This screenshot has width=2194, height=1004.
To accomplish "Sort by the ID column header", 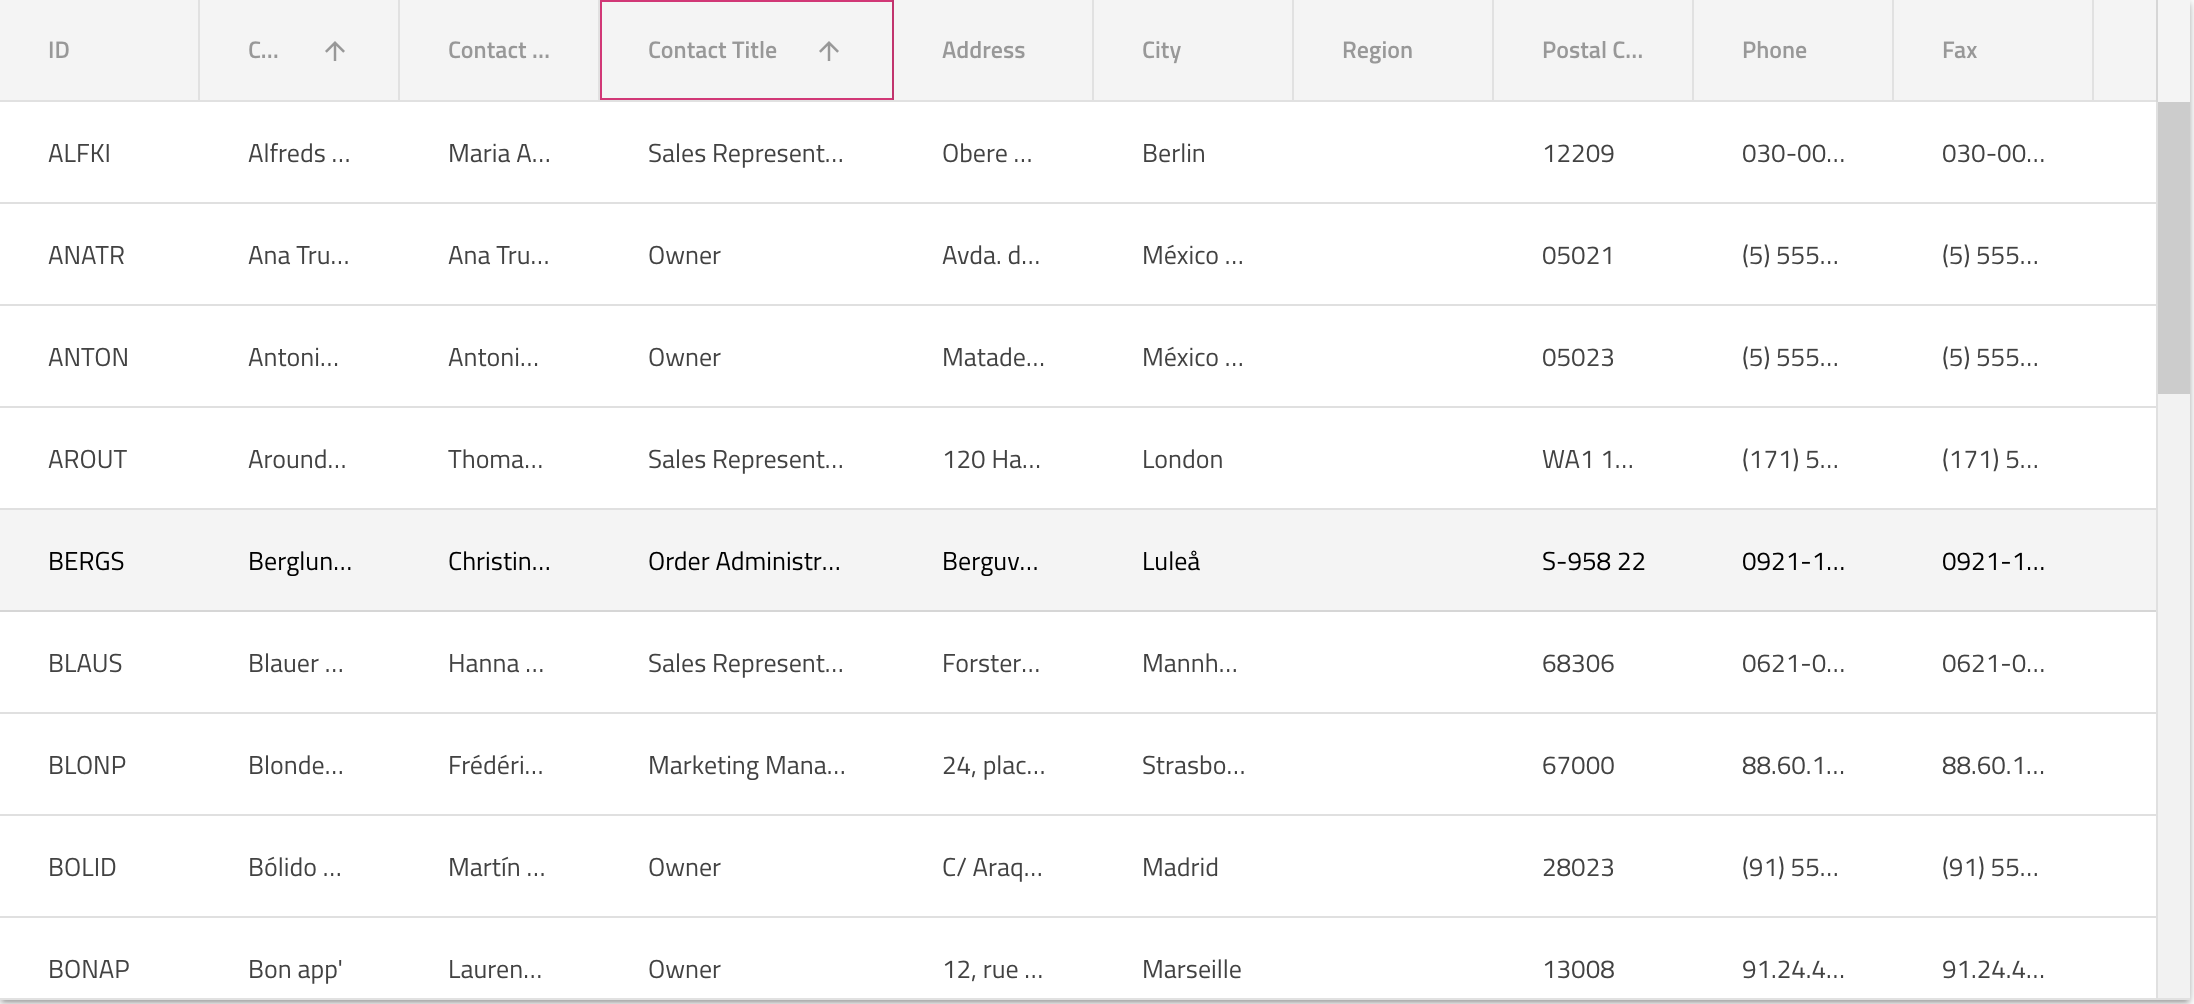I will pos(59,51).
